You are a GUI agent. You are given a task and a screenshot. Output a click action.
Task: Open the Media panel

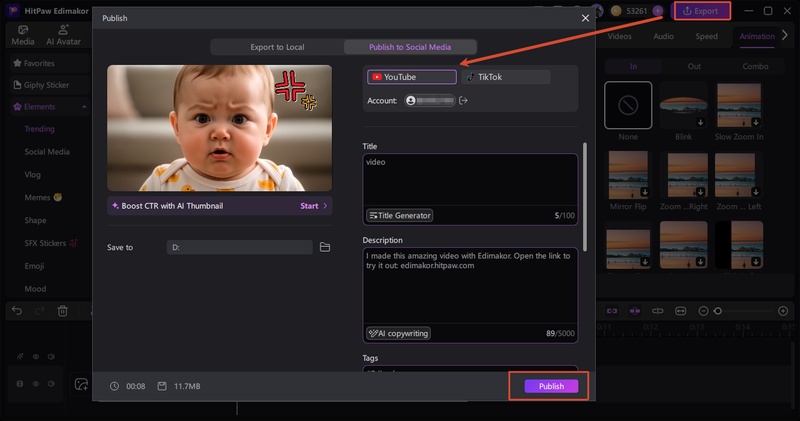pyautogui.click(x=23, y=35)
